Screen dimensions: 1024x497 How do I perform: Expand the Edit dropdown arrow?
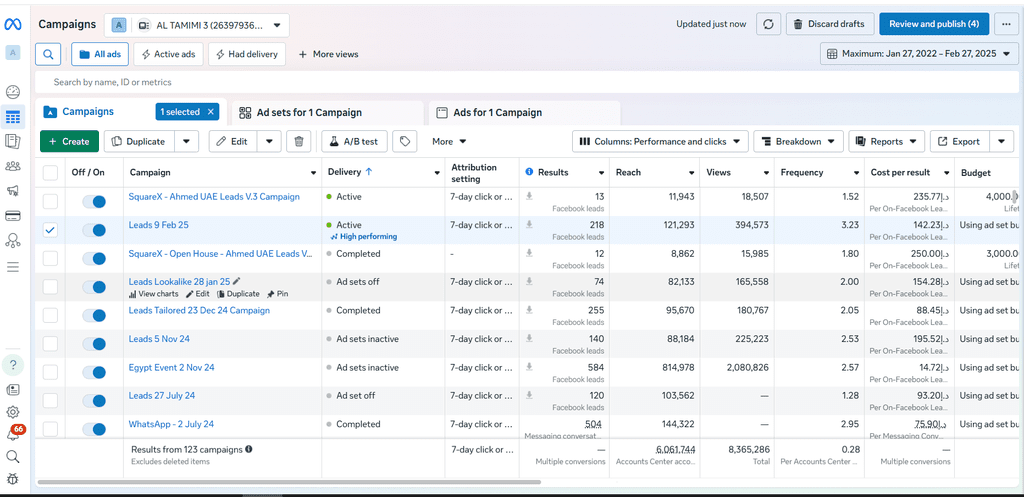click(269, 141)
